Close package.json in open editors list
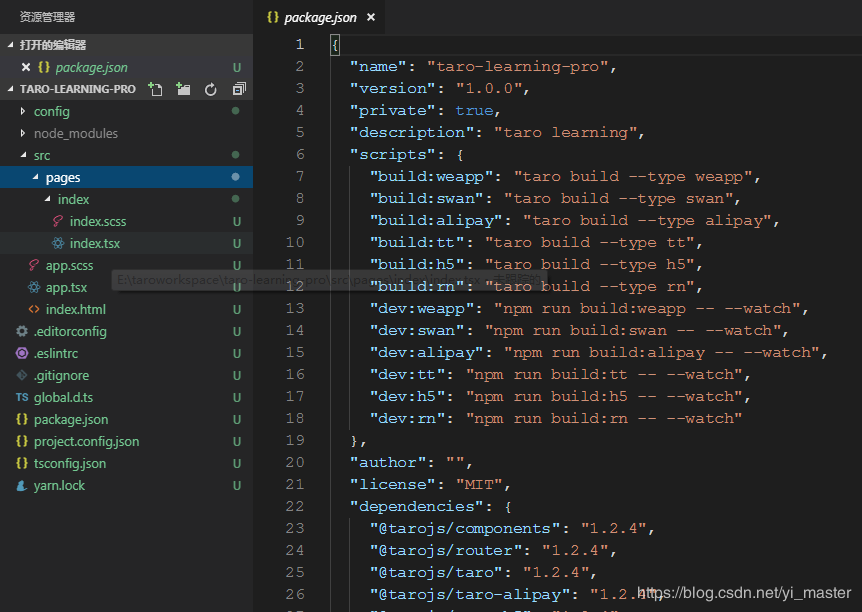862x612 pixels. tap(26, 67)
